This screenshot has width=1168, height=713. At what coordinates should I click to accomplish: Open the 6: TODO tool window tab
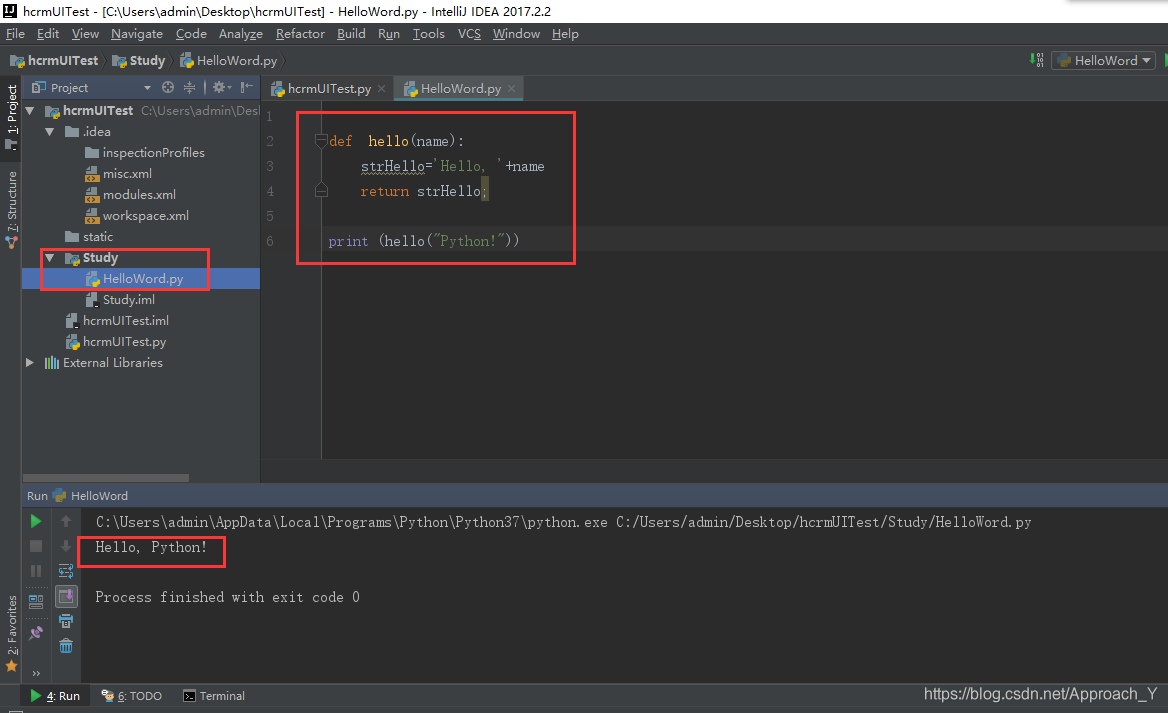pos(131,696)
